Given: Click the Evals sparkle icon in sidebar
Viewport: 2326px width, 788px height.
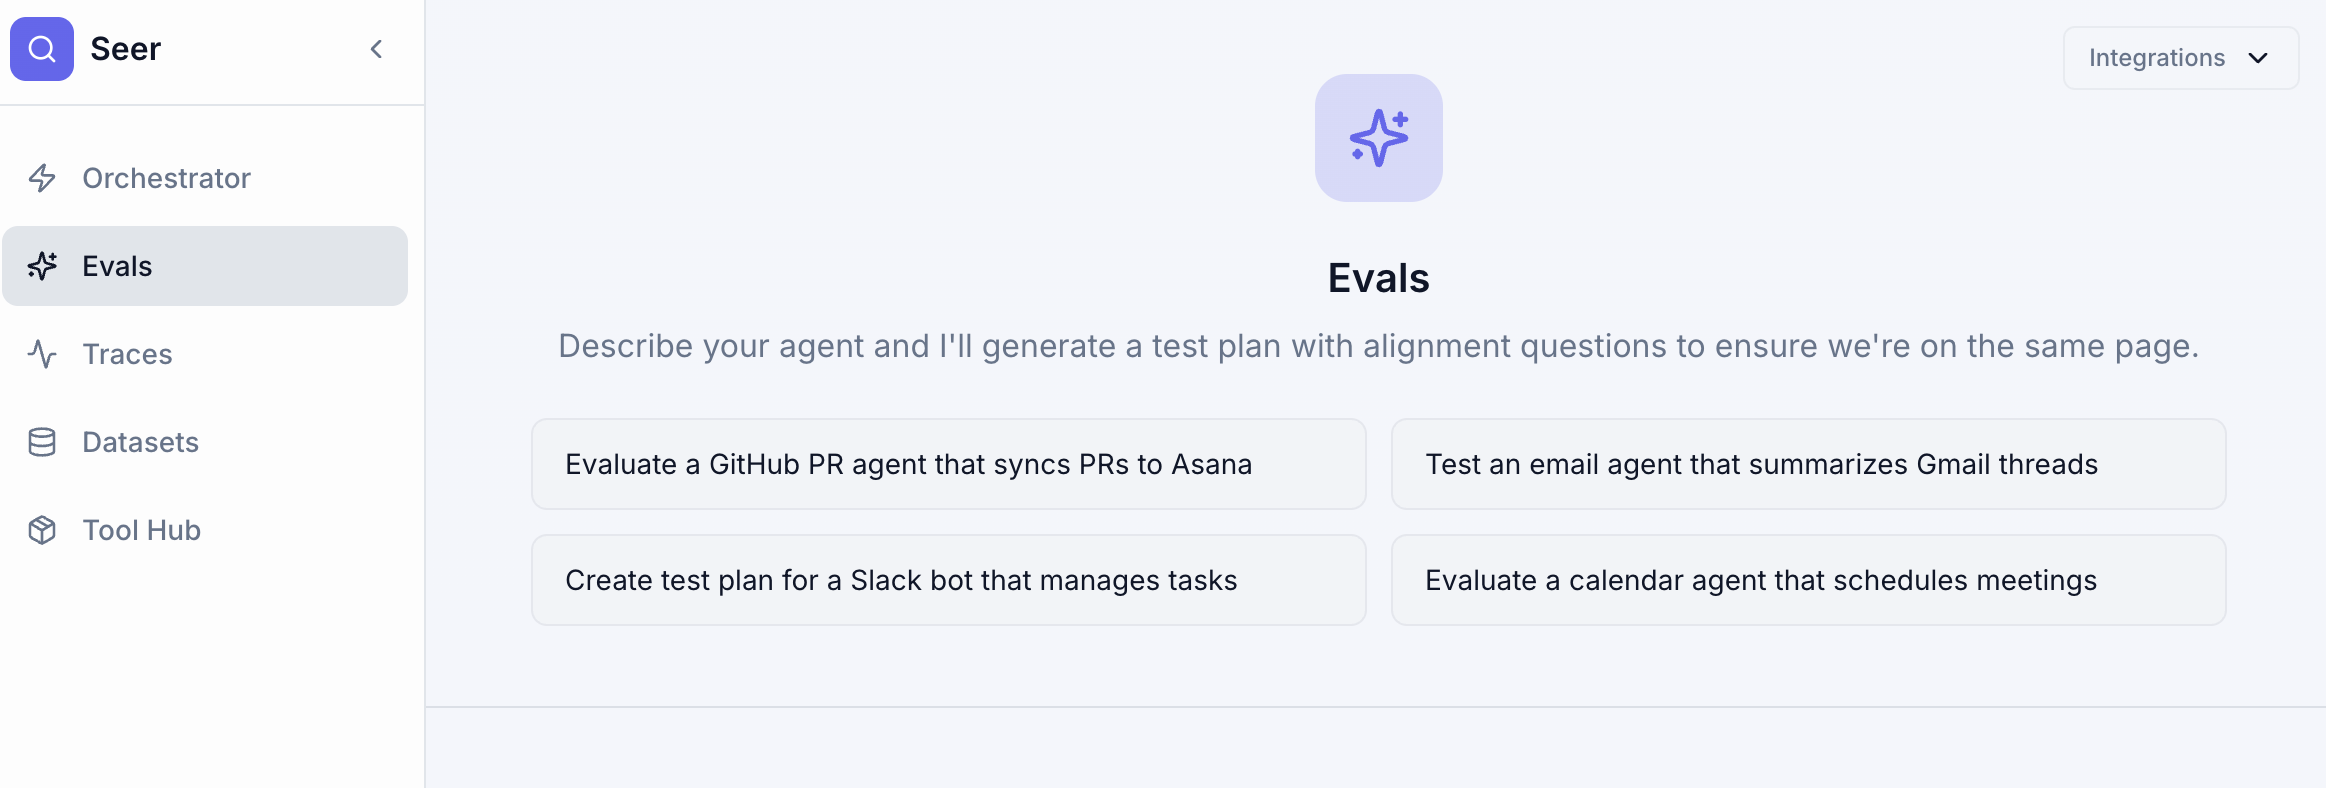Looking at the screenshot, I should [43, 266].
